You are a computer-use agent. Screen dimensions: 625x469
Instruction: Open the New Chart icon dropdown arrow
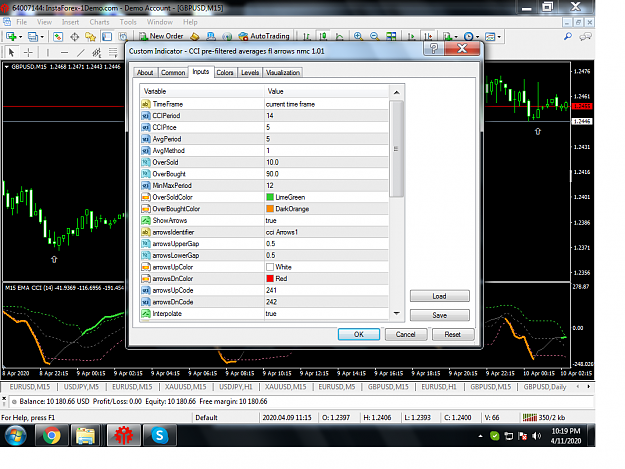click(x=20, y=37)
